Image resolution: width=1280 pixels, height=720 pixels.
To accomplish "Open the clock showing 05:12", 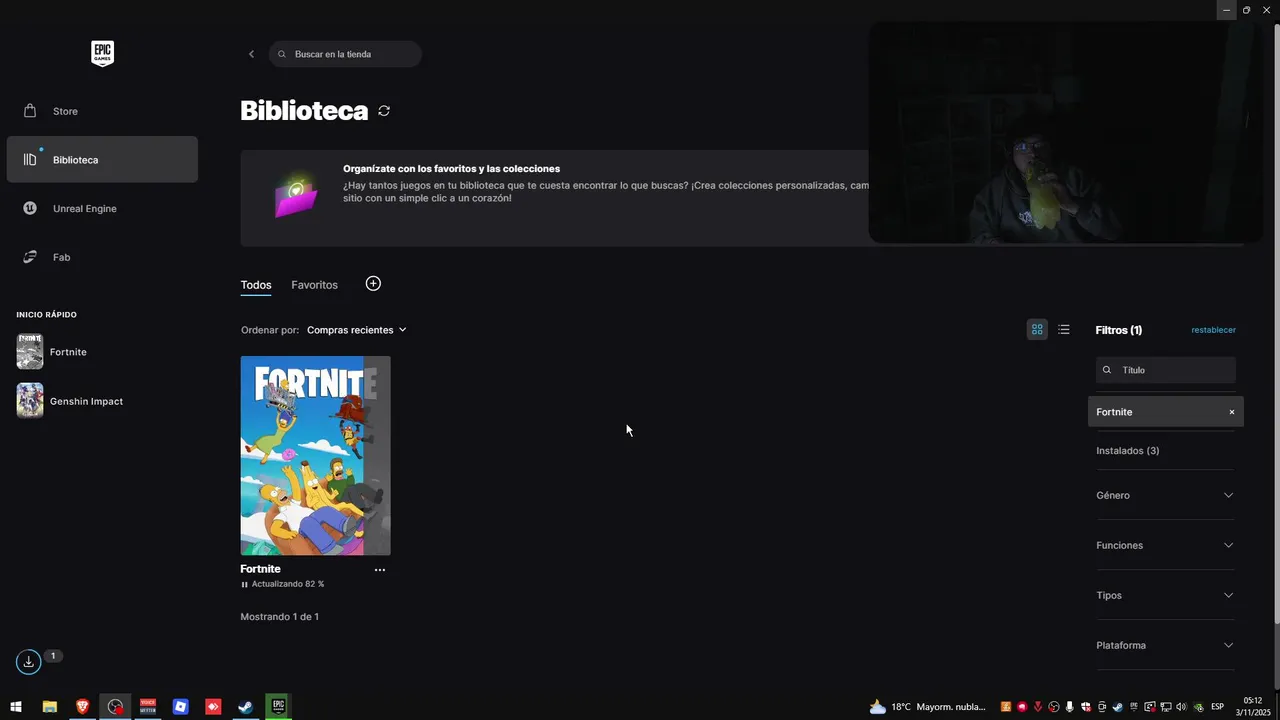I will click(1253, 707).
